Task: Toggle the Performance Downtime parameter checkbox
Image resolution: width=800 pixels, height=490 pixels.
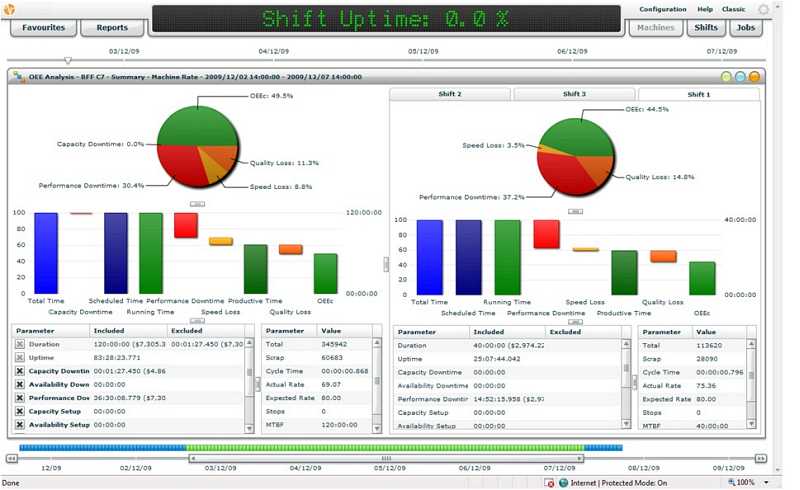Action: (x=19, y=398)
